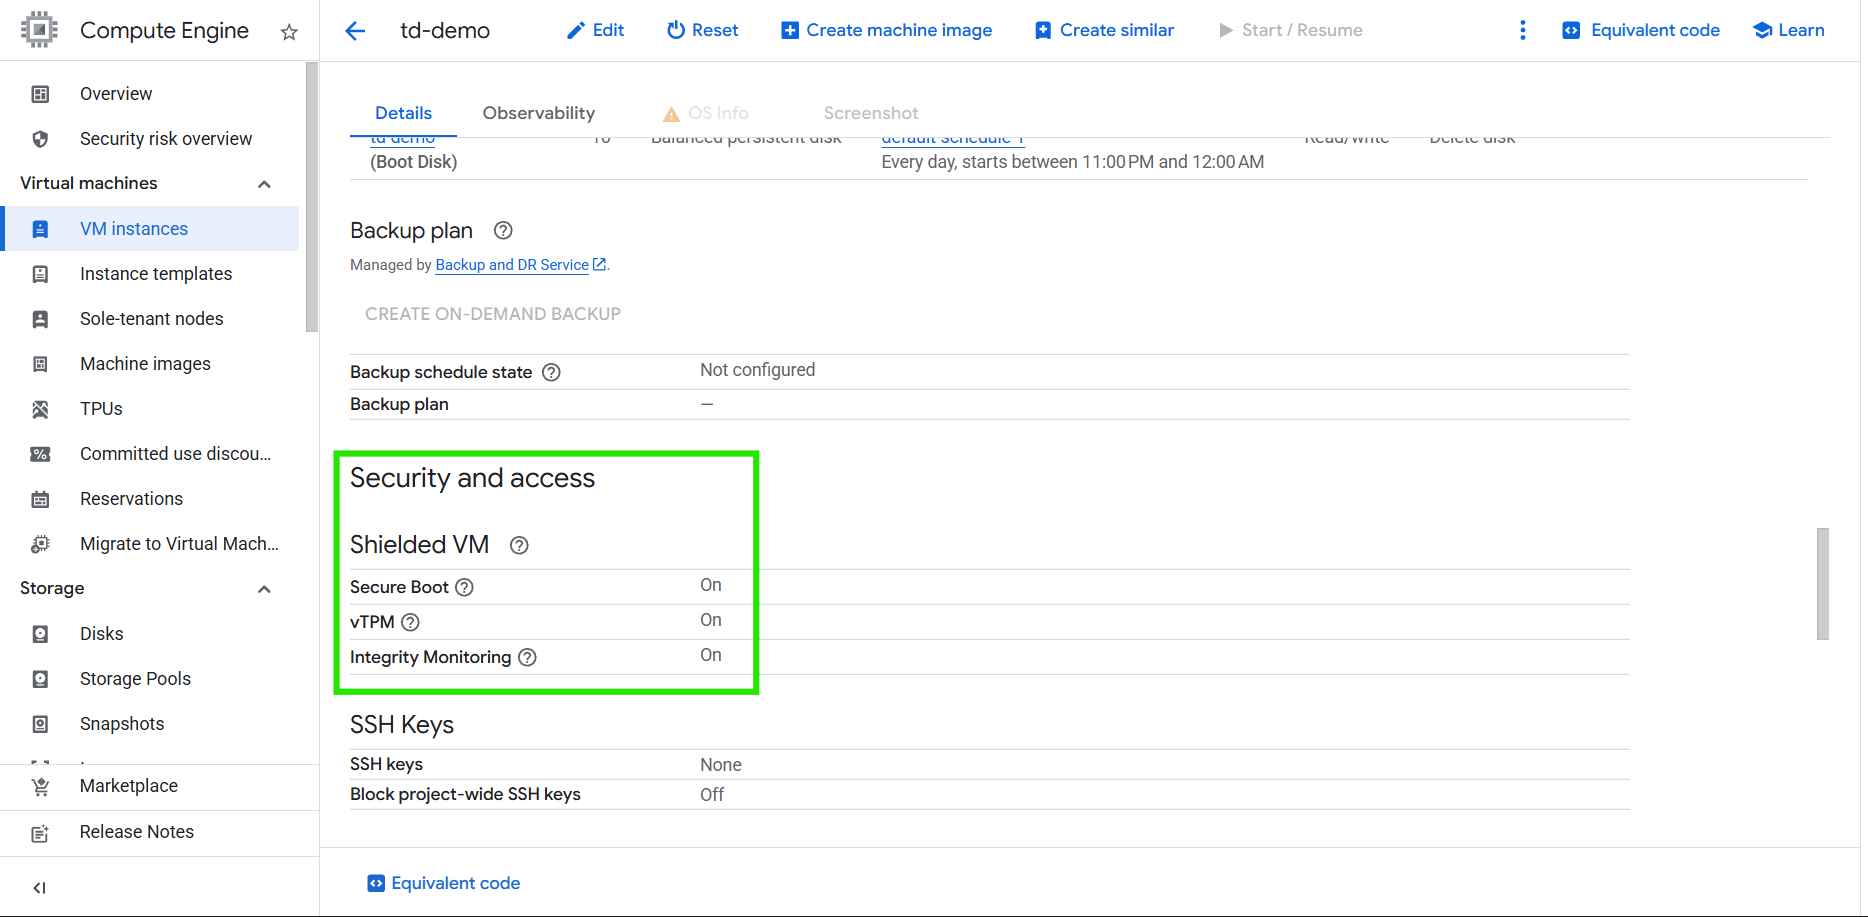The width and height of the screenshot is (1868, 917).
Task: Click the Secure Boot help icon
Action: pyautogui.click(x=464, y=587)
